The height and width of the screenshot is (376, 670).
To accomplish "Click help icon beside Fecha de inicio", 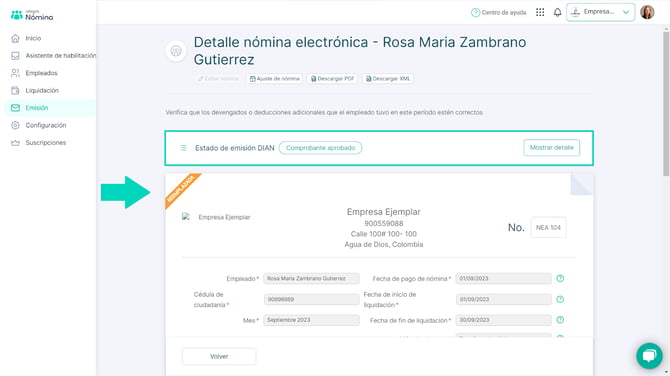I will [x=560, y=299].
